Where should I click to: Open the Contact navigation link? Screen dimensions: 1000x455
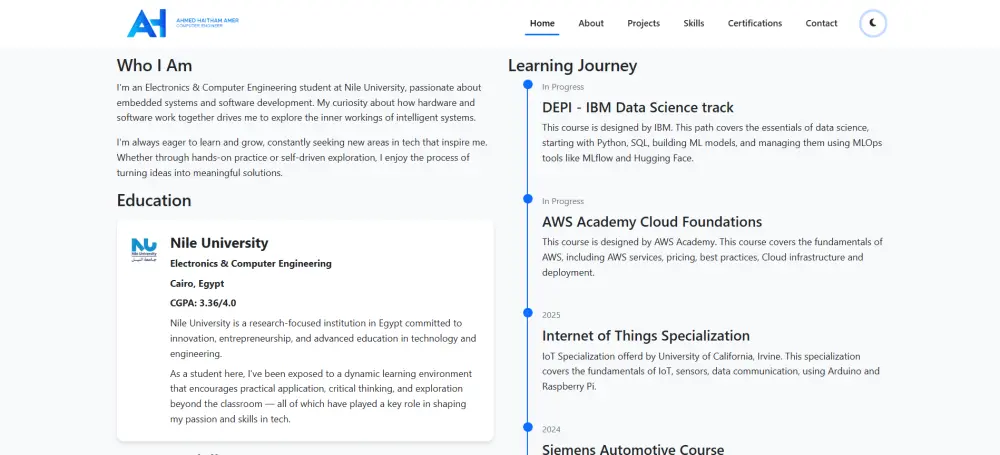821,23
